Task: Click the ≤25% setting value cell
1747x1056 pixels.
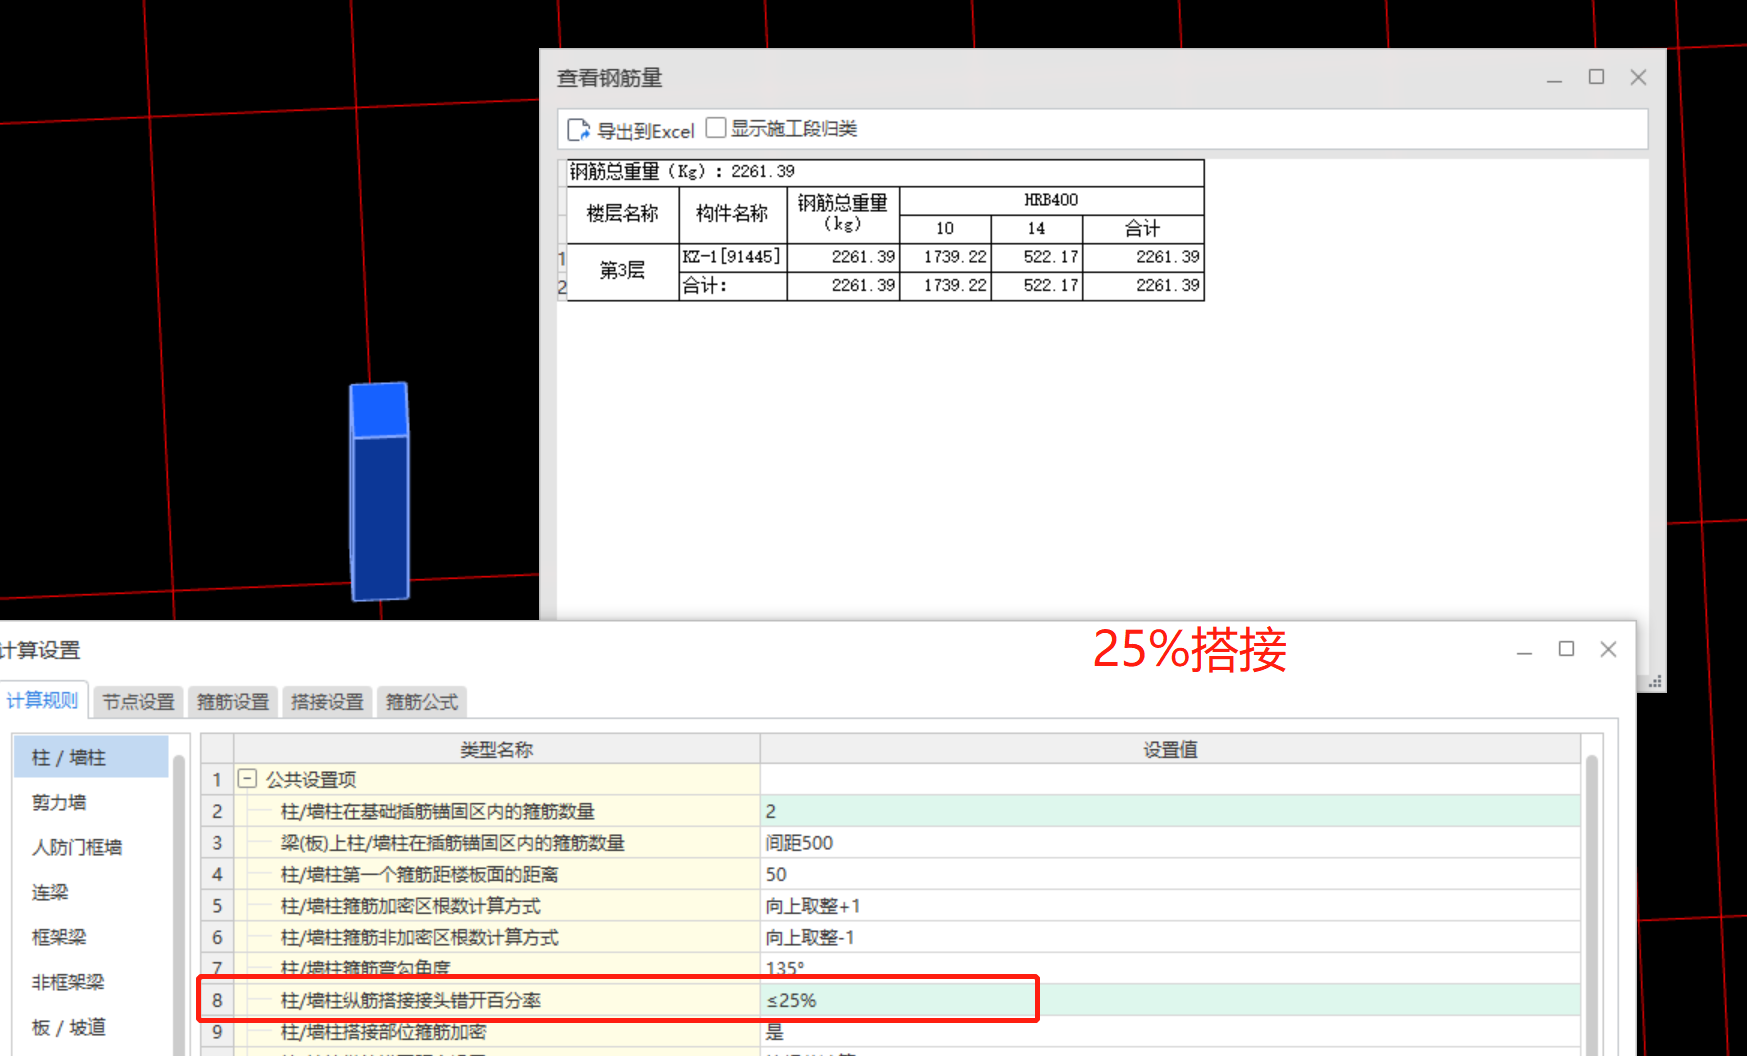Action: (1170, 1000)
